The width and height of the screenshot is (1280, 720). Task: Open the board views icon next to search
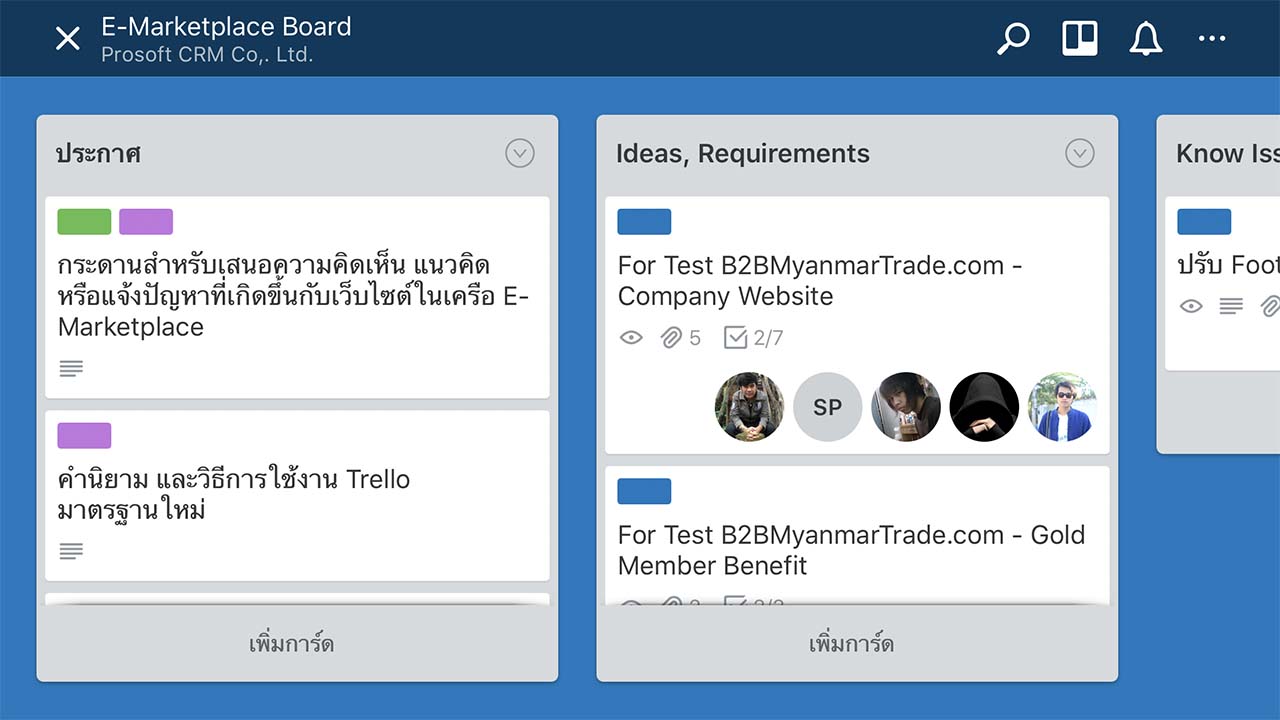(1079, 38)
